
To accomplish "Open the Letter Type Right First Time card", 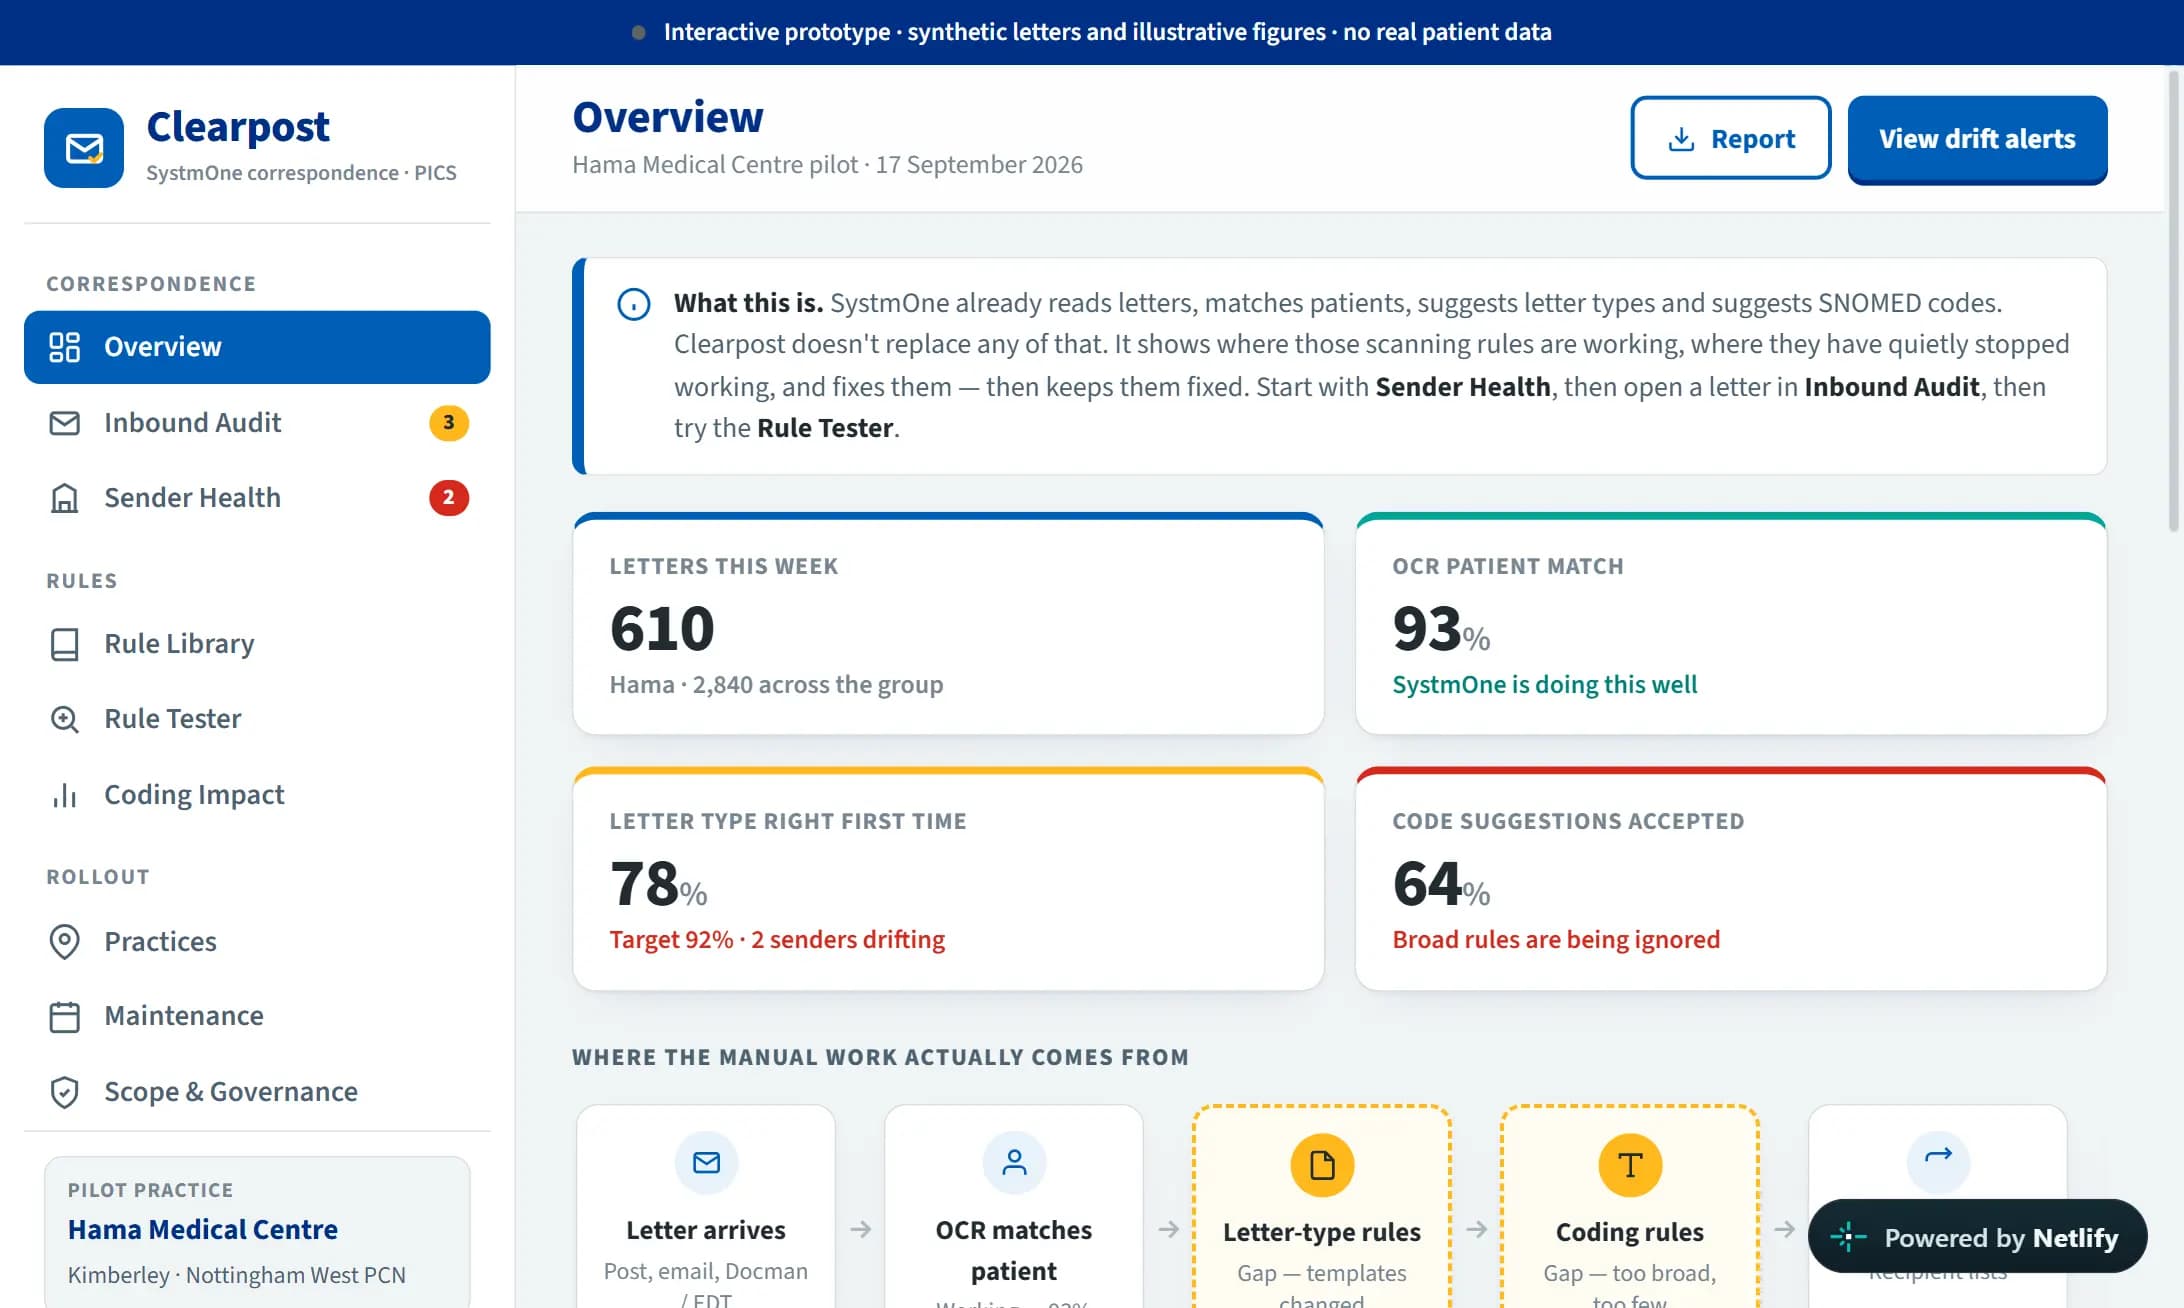I will (x=948, y=879).
